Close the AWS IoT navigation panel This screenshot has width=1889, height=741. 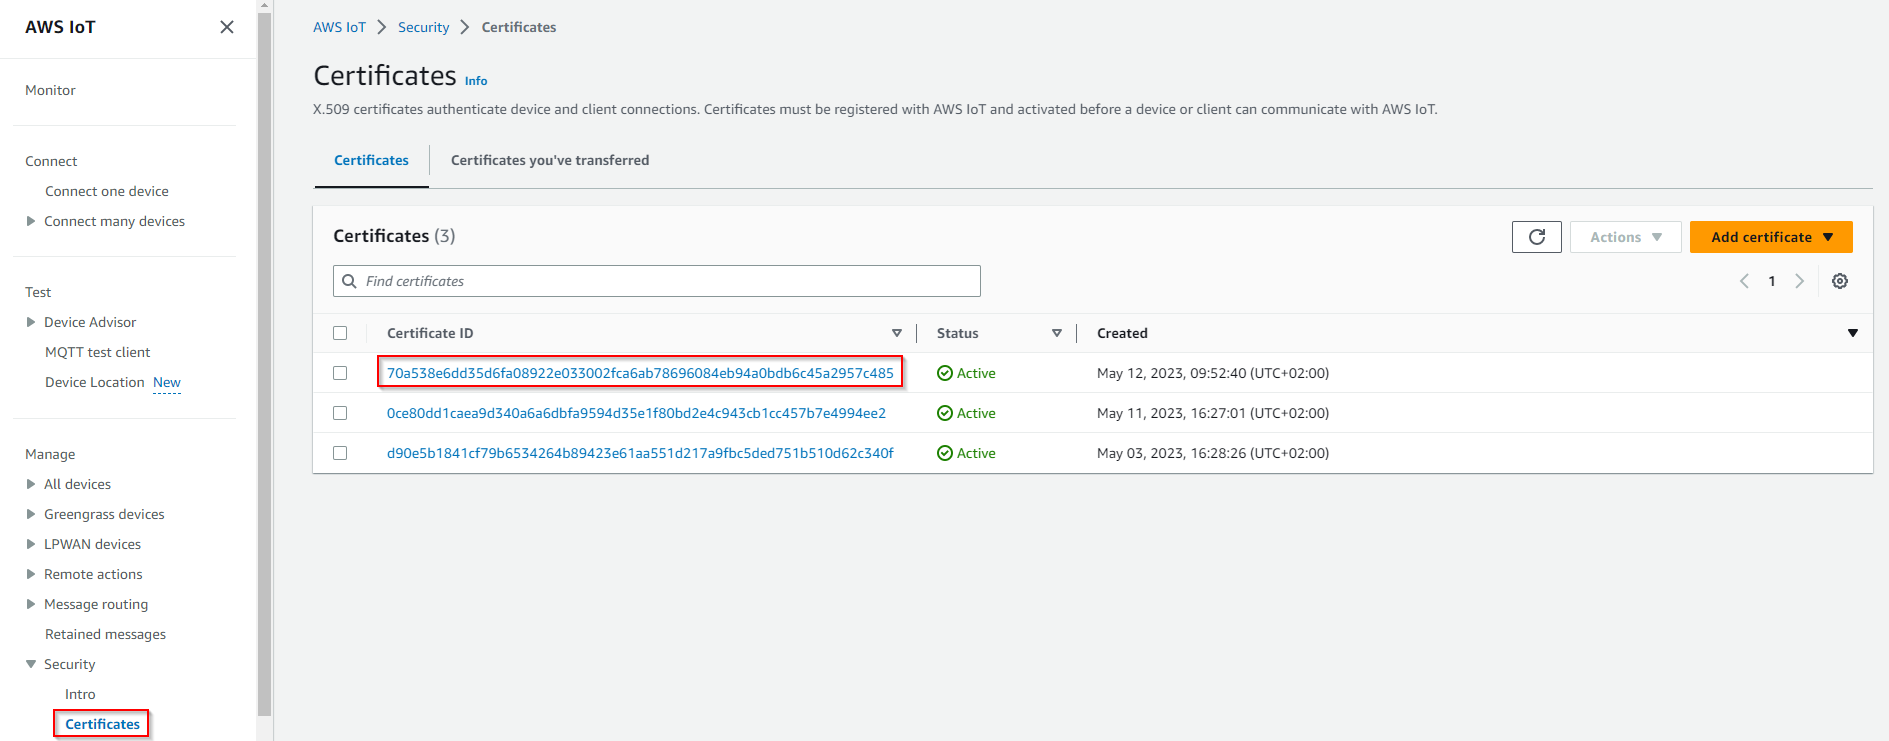227,27
